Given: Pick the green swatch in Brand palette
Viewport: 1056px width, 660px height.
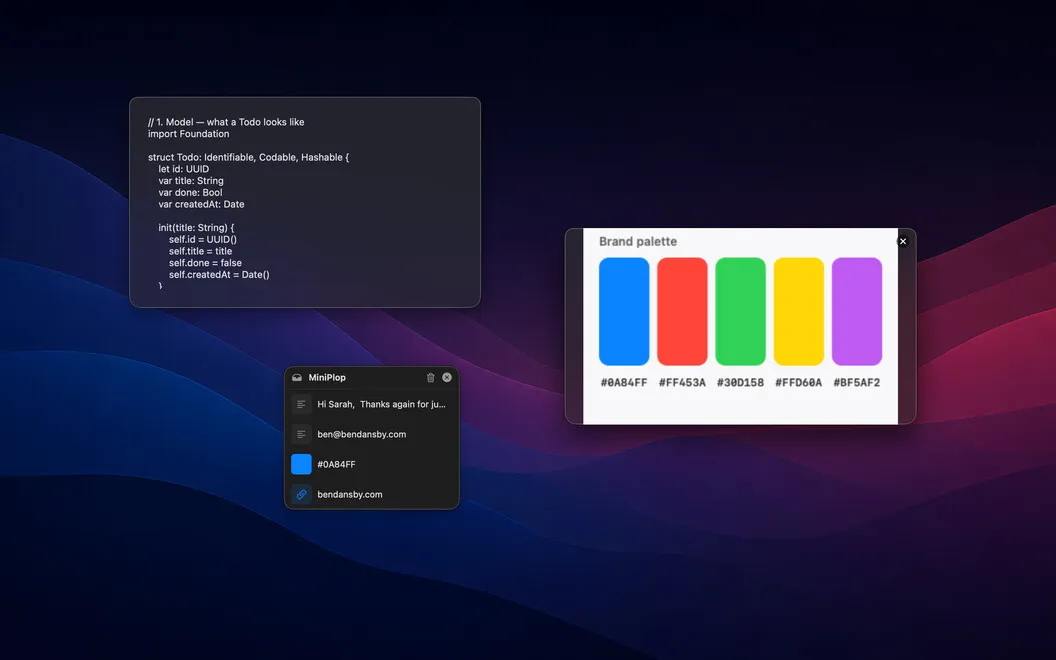Looking at the screenshot, I should [x=740, y=311].
